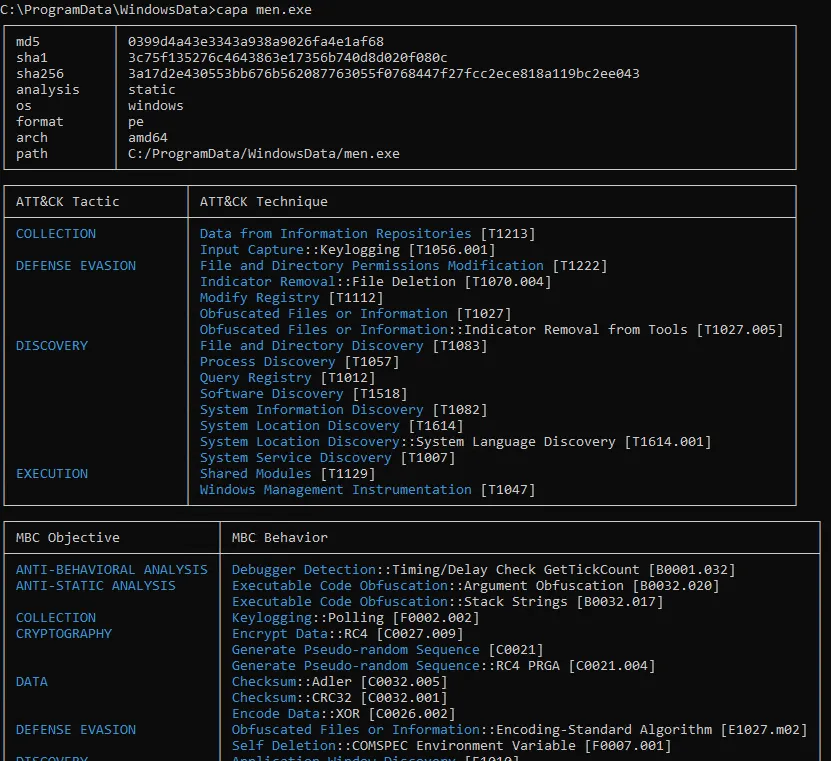This screenshot has width=831, height=761.
Task: Click 'Timing/Delay Check GetTickCount [B0001.032]' row
Action: pos(483,570)
